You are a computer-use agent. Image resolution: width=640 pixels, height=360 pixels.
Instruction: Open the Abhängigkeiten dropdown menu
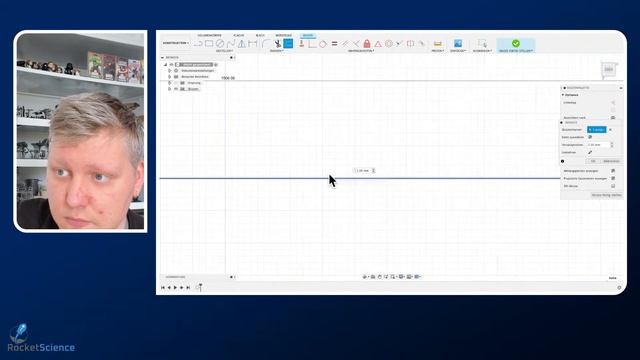click(x=361, y=51)
